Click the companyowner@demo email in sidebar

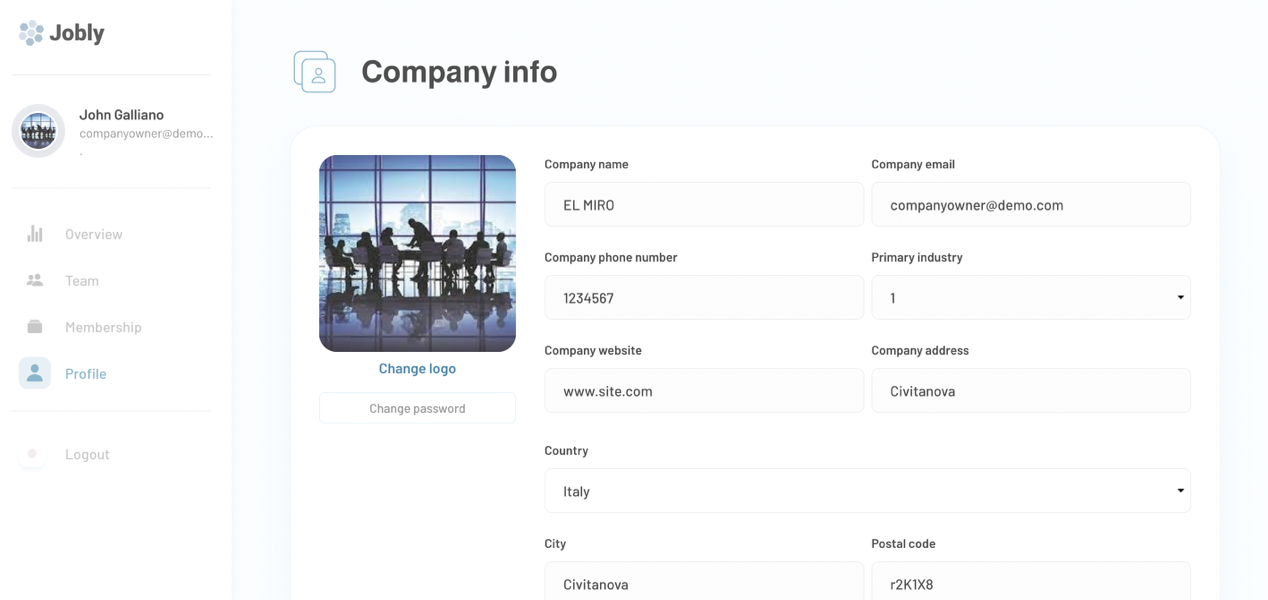(146, 133)
